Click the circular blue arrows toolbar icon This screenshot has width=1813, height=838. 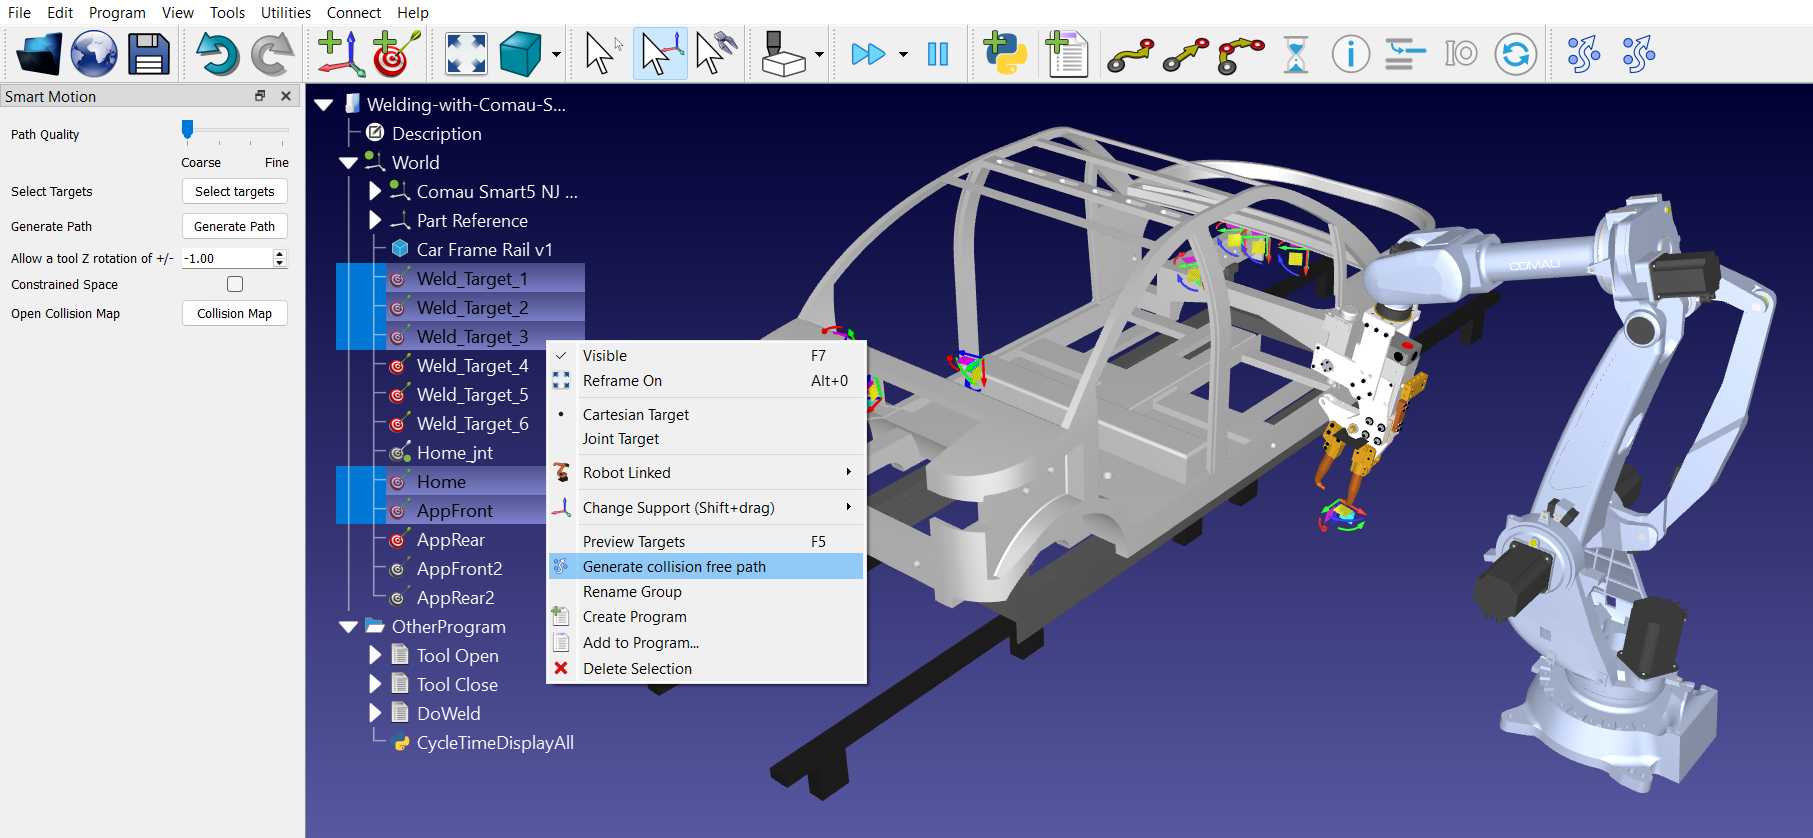[1516, 54]
